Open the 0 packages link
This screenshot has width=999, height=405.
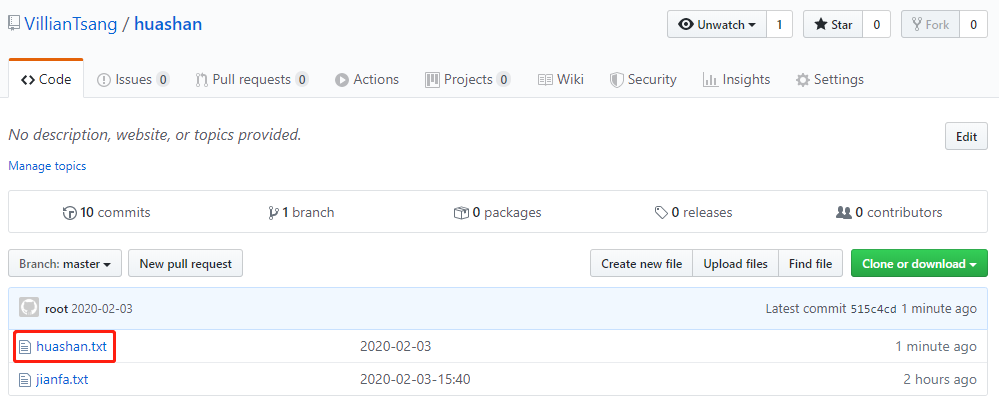[x=497, y=212]
